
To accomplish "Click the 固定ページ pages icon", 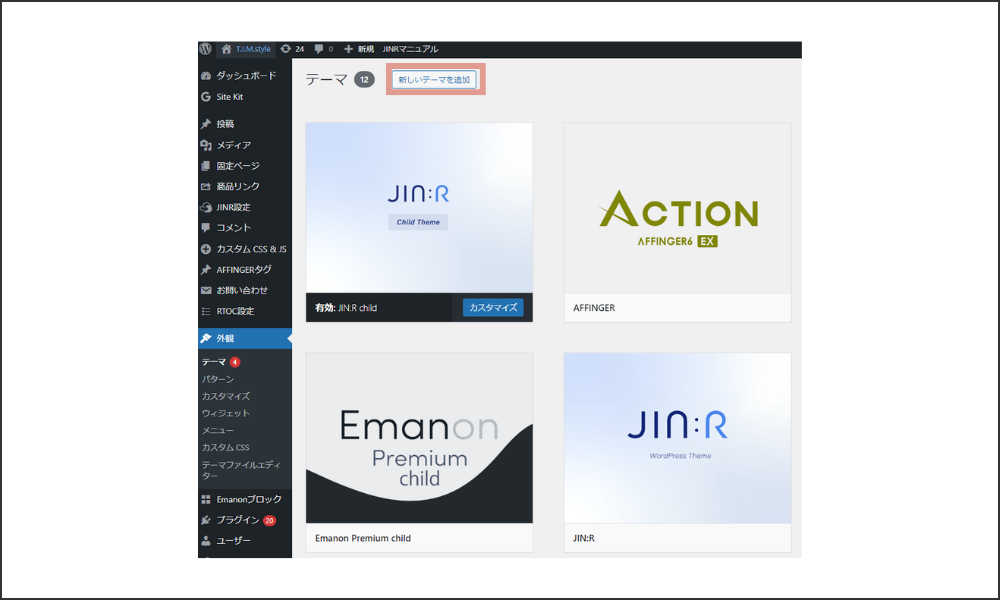I will (206, 166).
